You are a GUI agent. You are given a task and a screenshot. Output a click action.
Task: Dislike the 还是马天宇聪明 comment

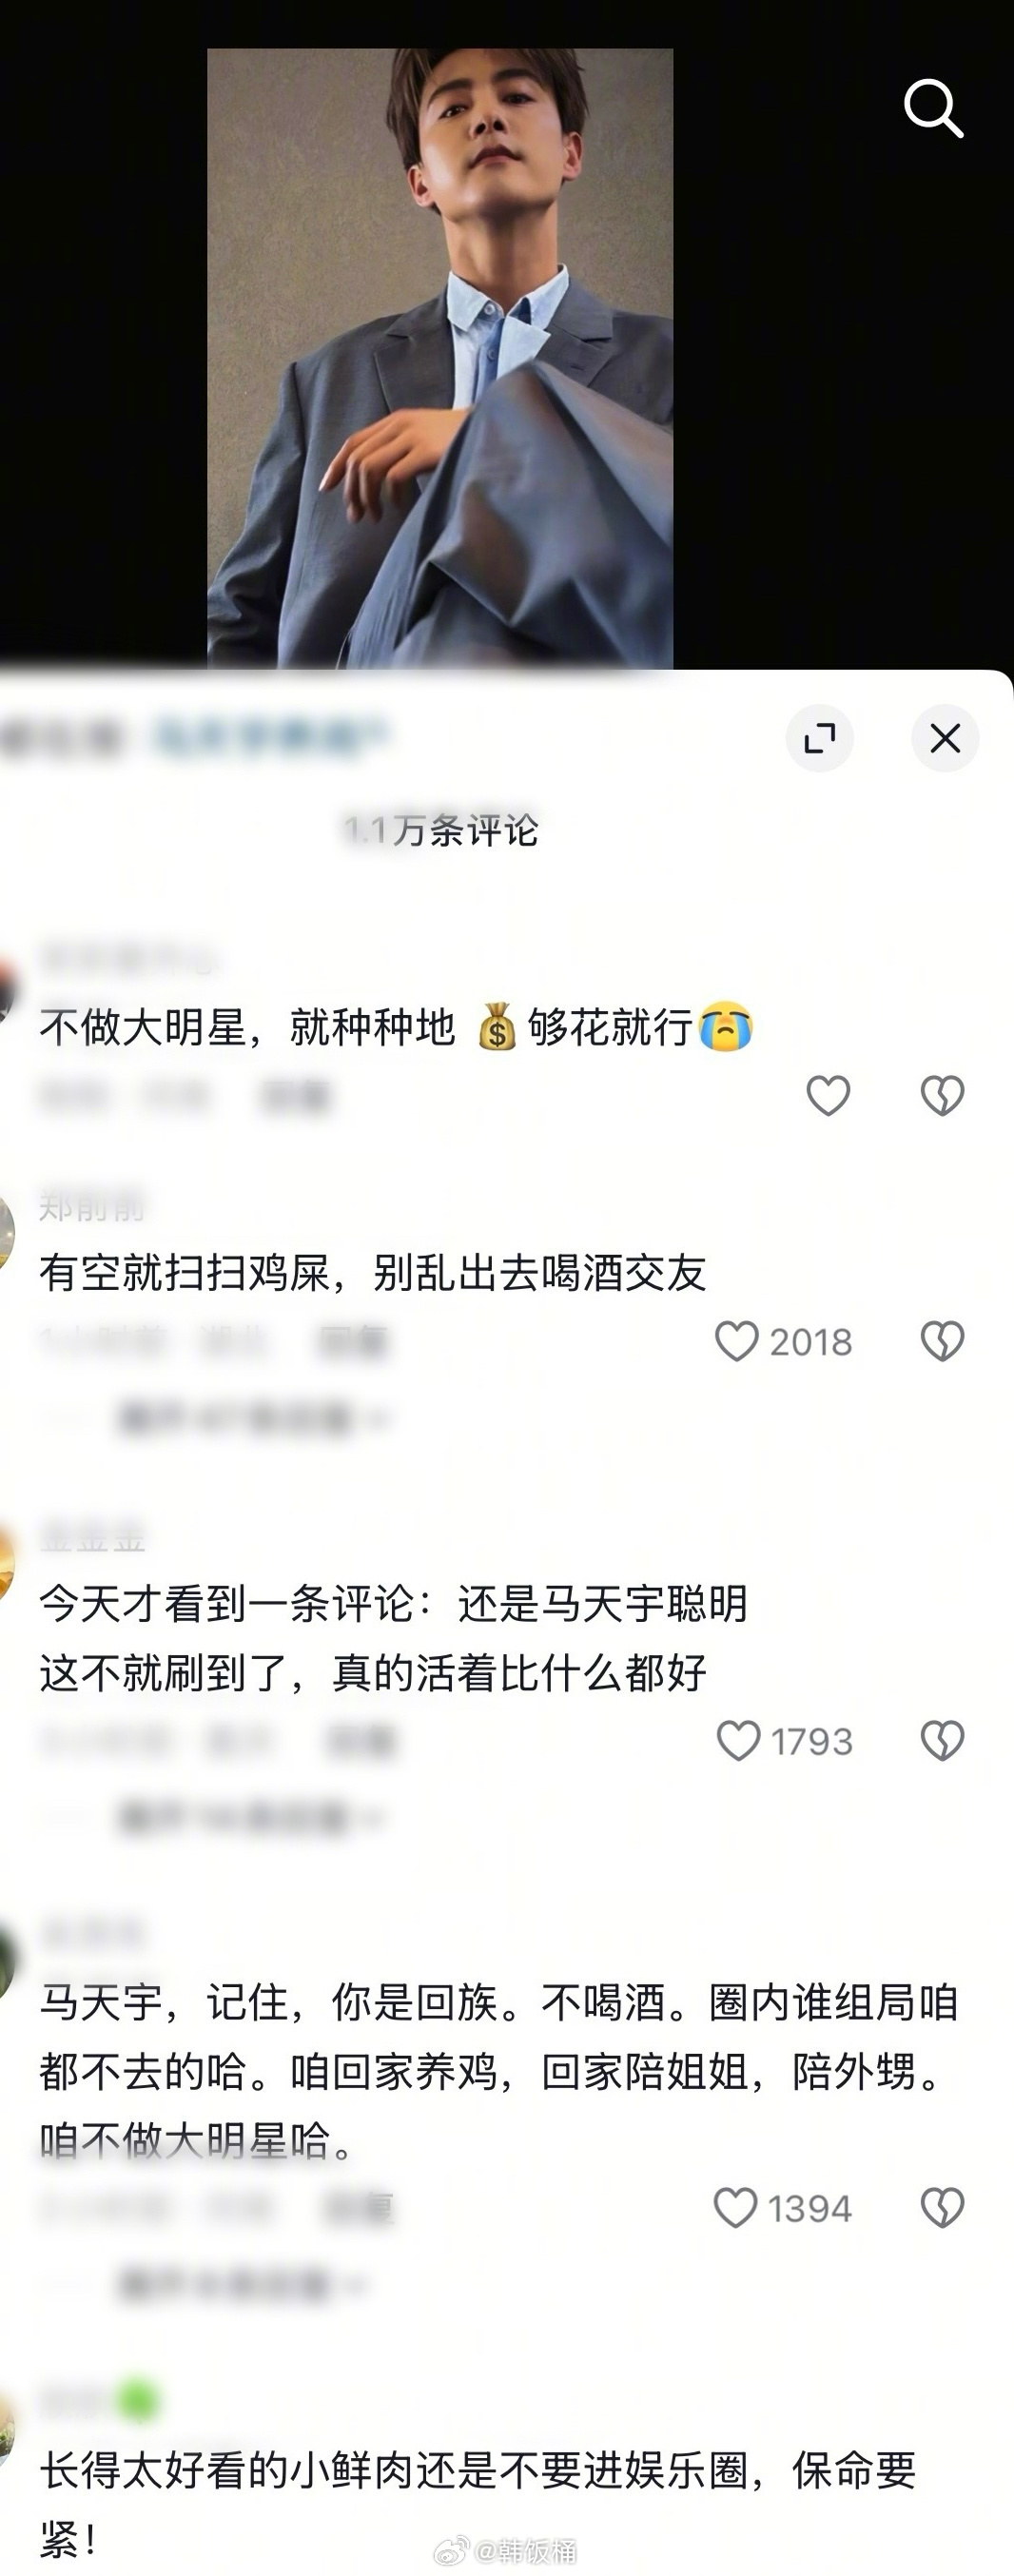coord(942,1741)
